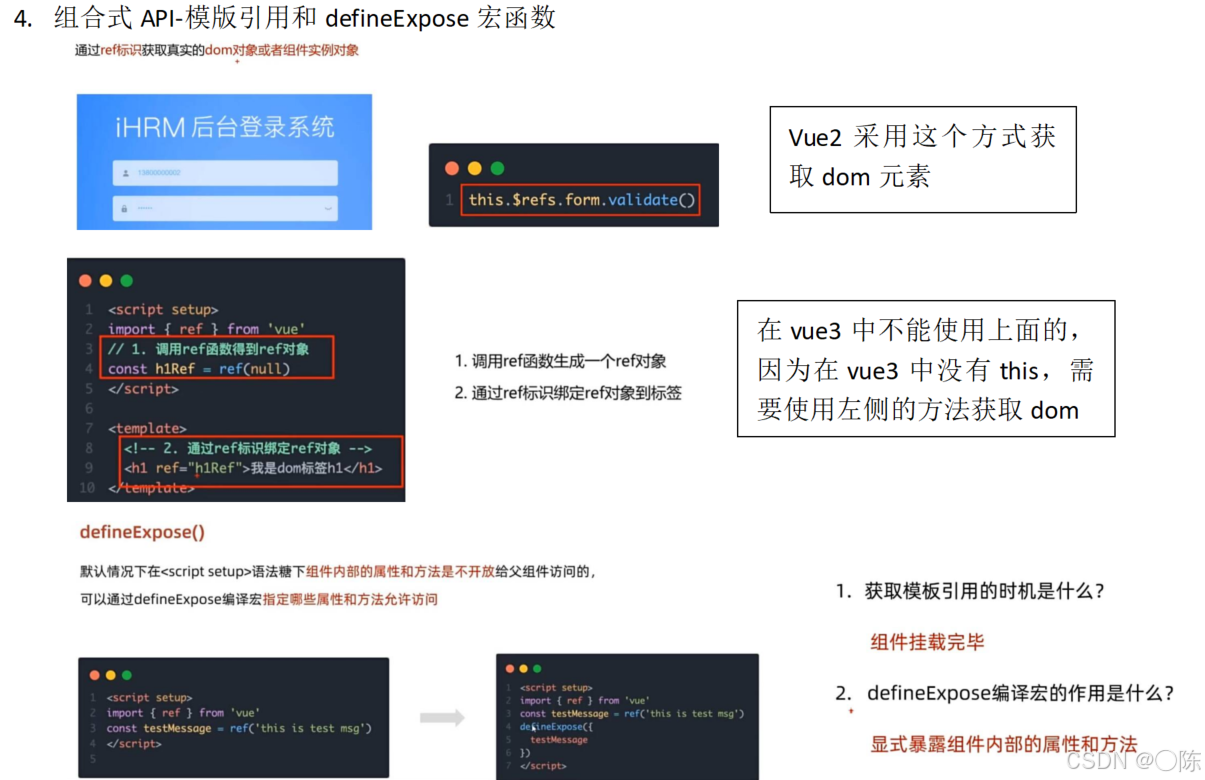Click the yellow dot on the left defineExpose code snippet
Screen dimensions: 1205x780
click(x=111, y=675)
